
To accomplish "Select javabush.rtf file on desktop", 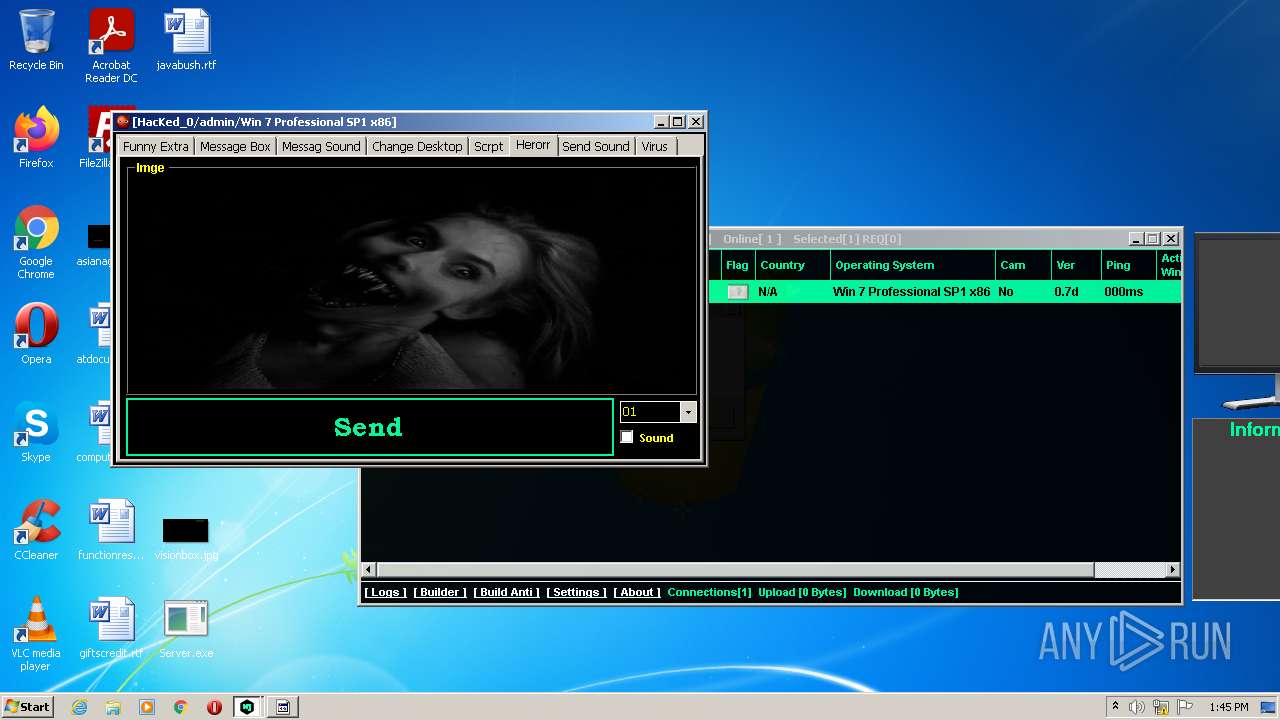I will coord(186,40).
